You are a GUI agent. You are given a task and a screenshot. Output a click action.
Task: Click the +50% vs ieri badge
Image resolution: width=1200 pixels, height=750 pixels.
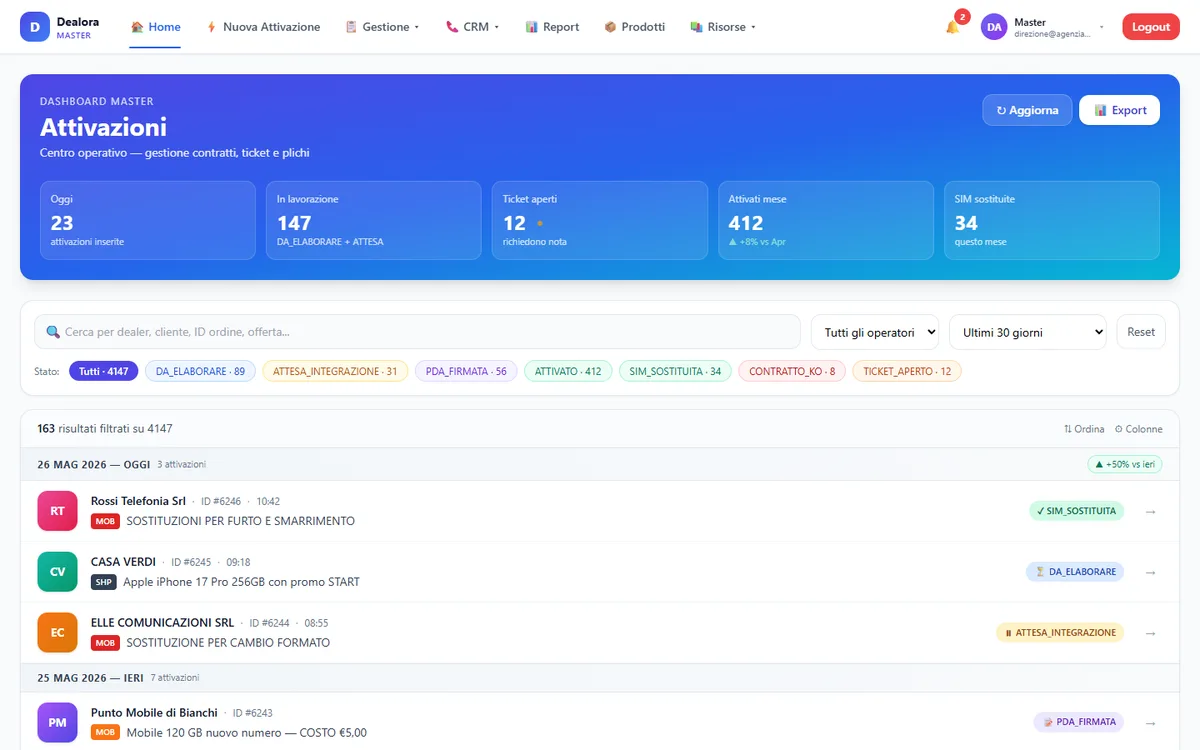tap(1125, 464)
